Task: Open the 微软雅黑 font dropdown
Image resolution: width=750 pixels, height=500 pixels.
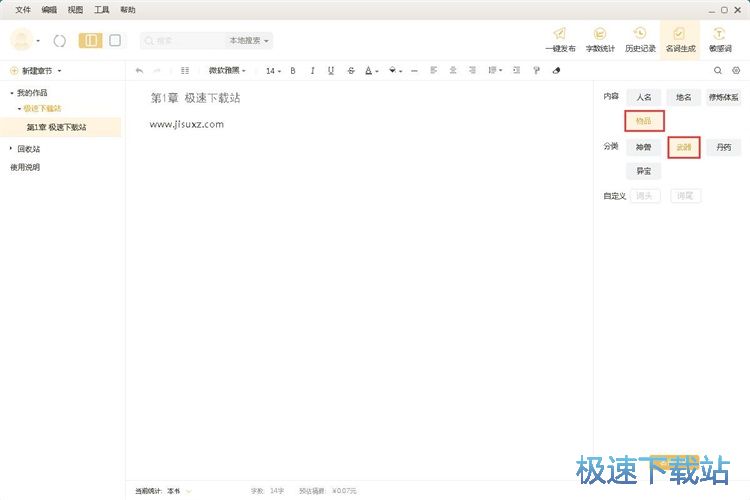Action: click(x=227, y=71)
